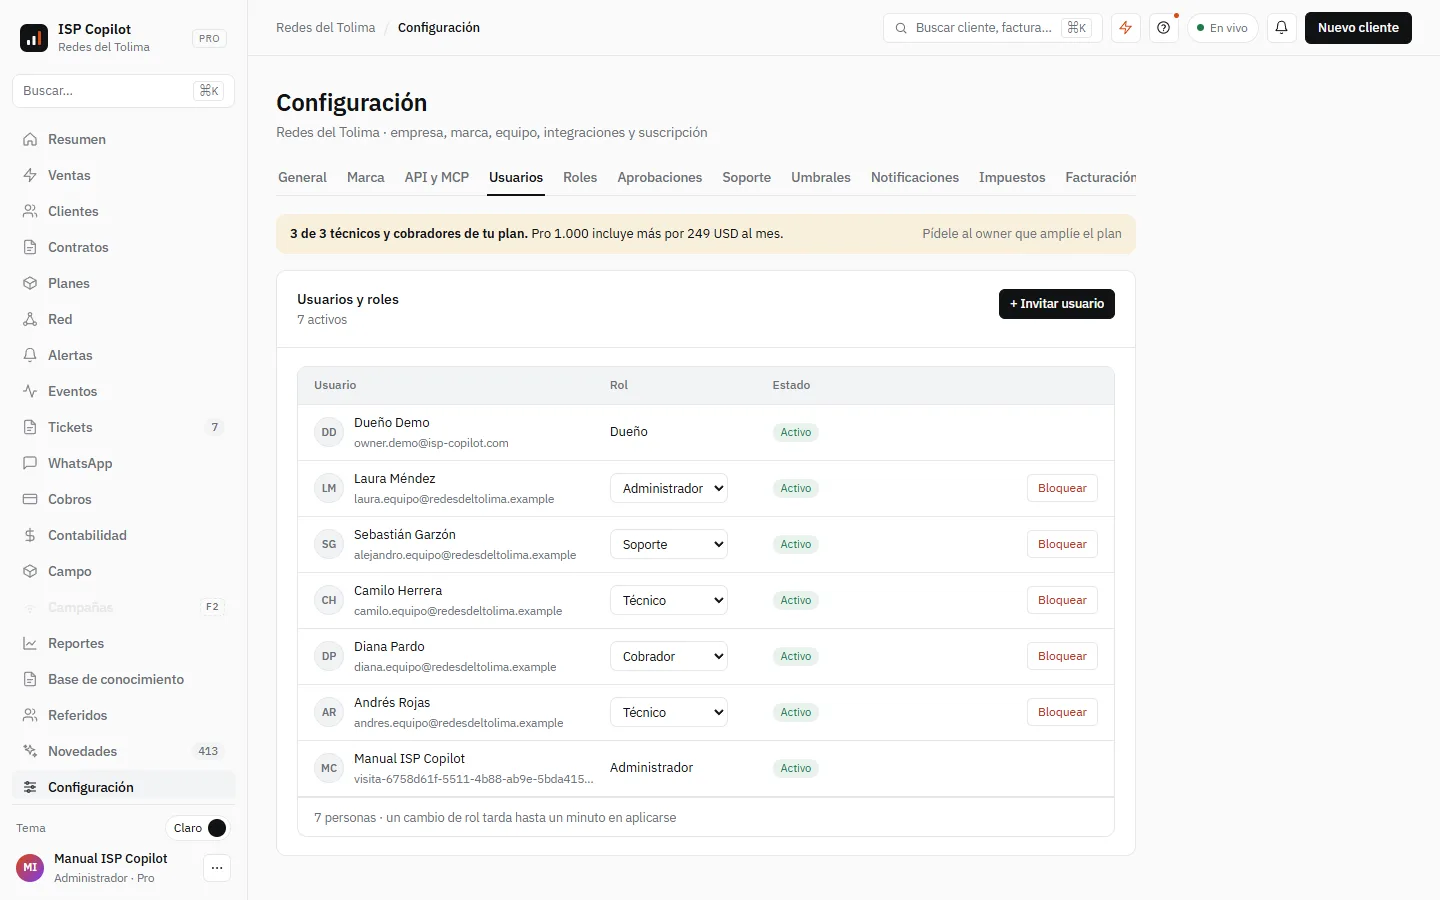Click the Nuevo cliente button

[1358, 28]
